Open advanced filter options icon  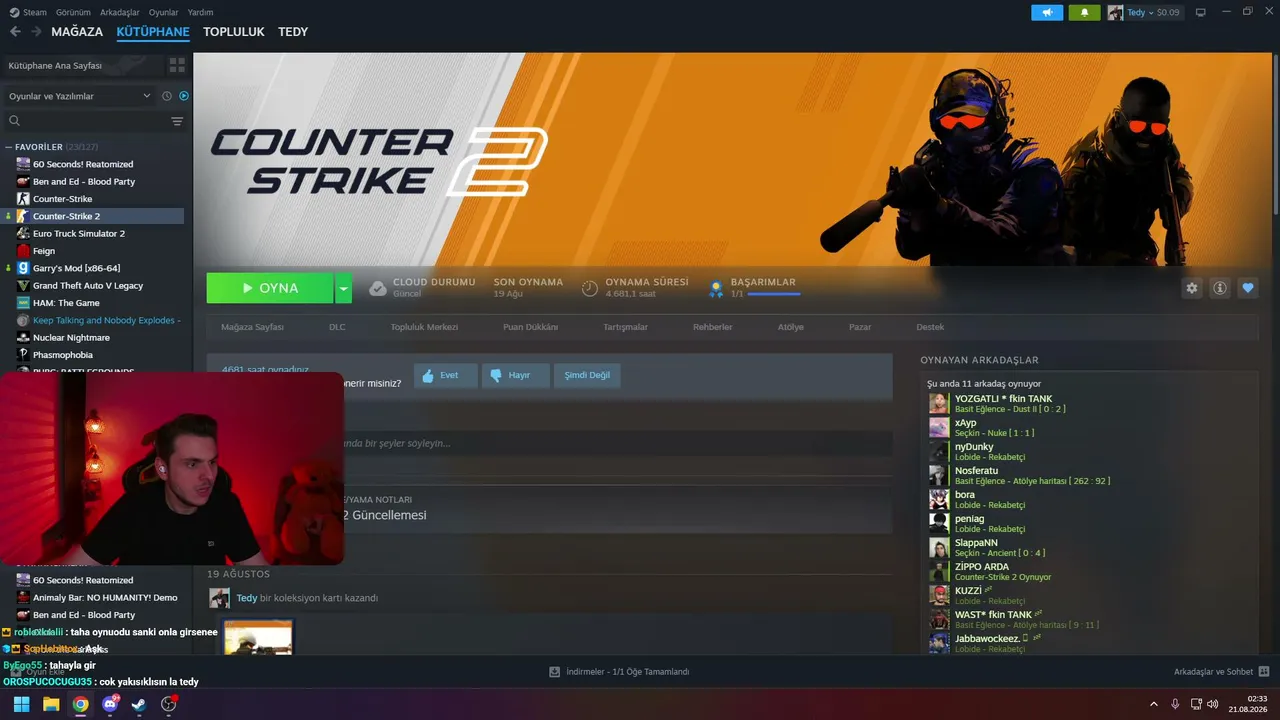177,121
